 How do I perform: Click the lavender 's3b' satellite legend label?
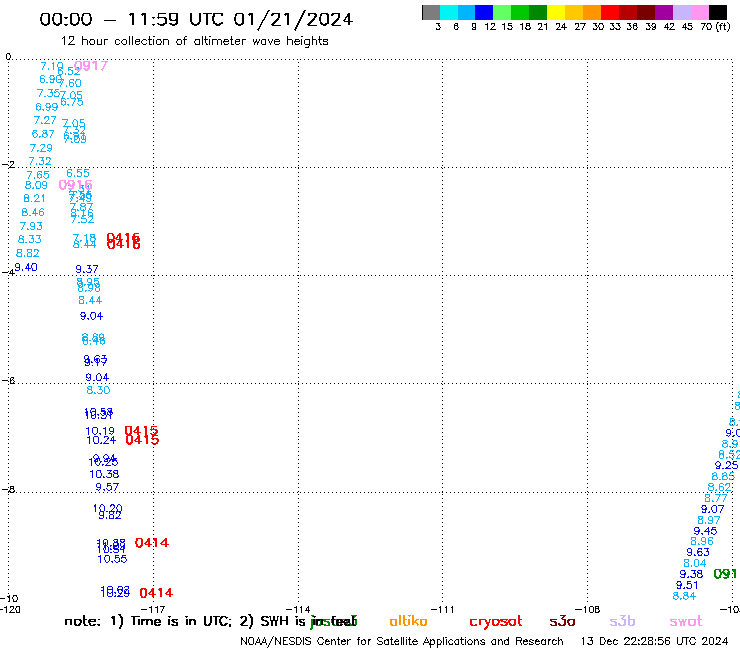click(x=622, y=621)
